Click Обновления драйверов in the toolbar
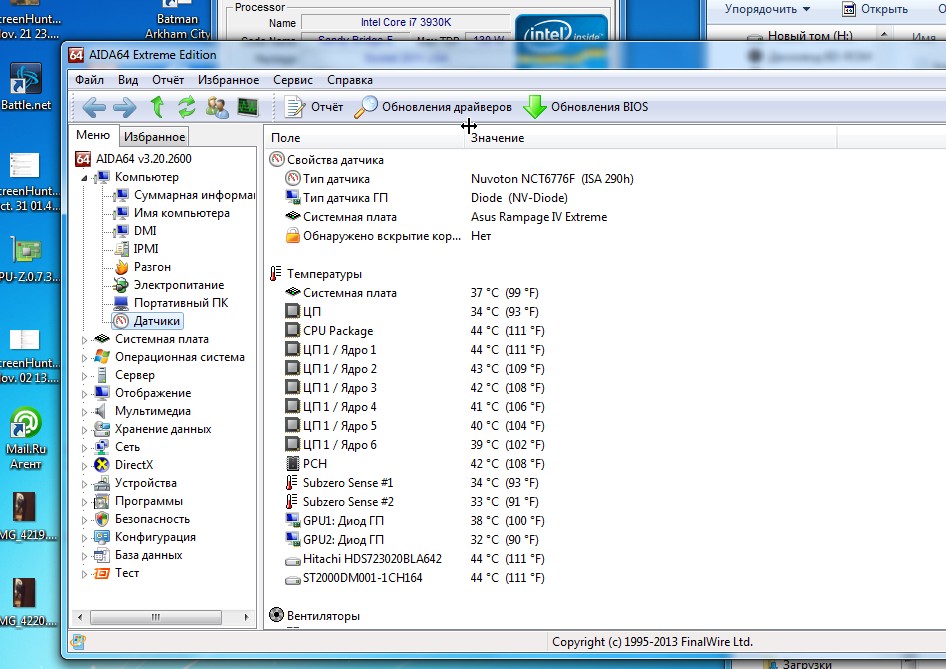Viewport: 946px width, 669px height. point(434,107)
